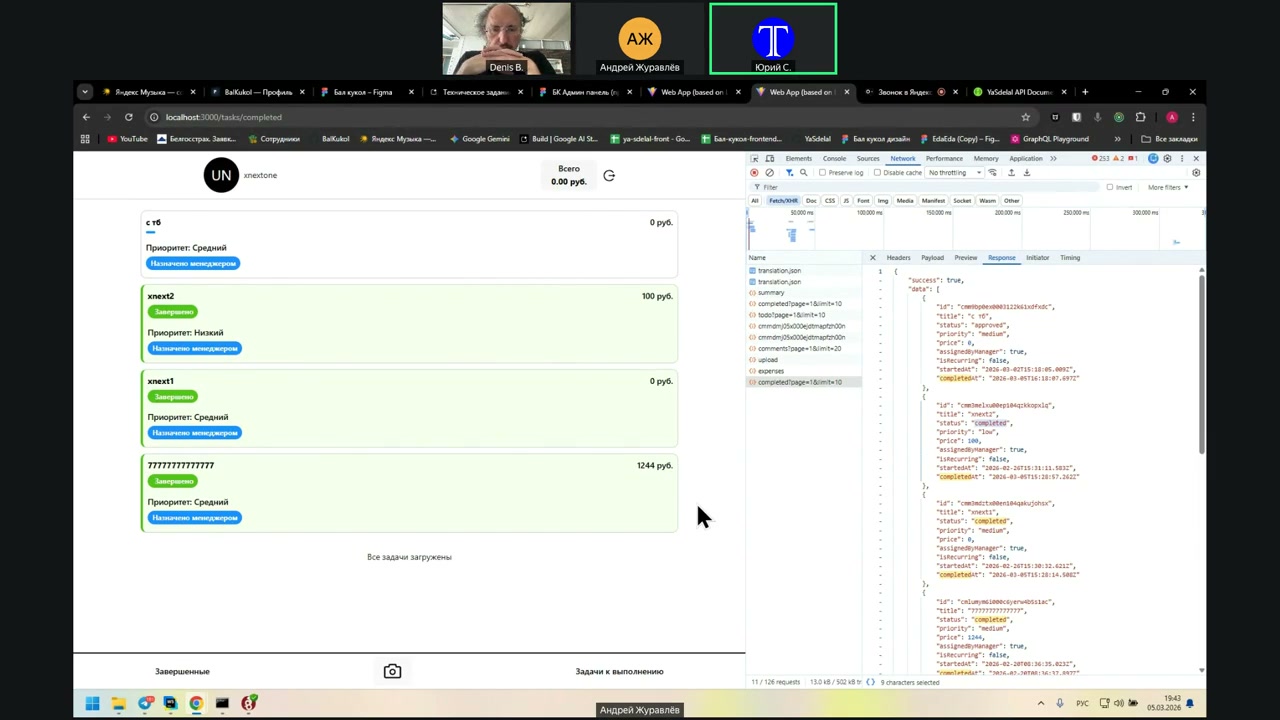
Task: Switch to the Console tab
Action: click(x=834, y=159)
